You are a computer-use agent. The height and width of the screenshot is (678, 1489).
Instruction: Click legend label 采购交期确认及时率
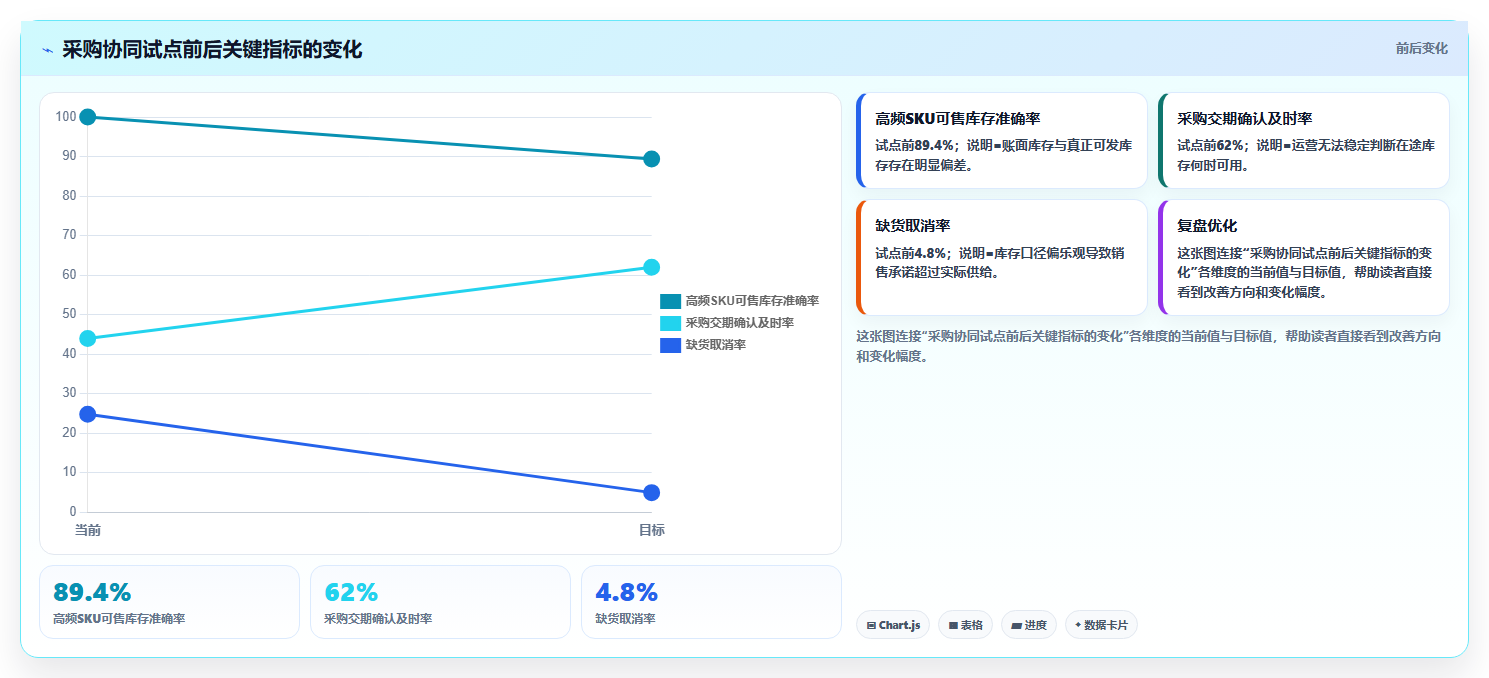[740, 323]
